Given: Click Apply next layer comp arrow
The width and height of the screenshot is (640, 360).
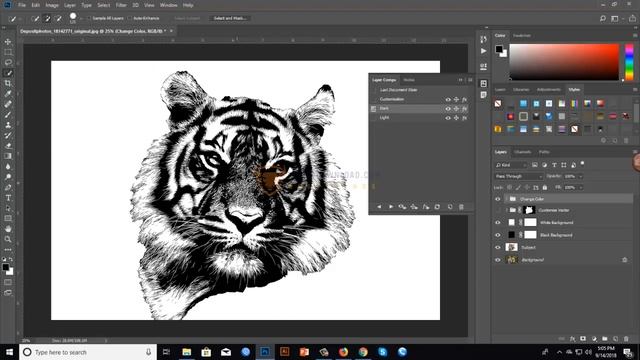Looking at the screenshot, I should [391, 207].
